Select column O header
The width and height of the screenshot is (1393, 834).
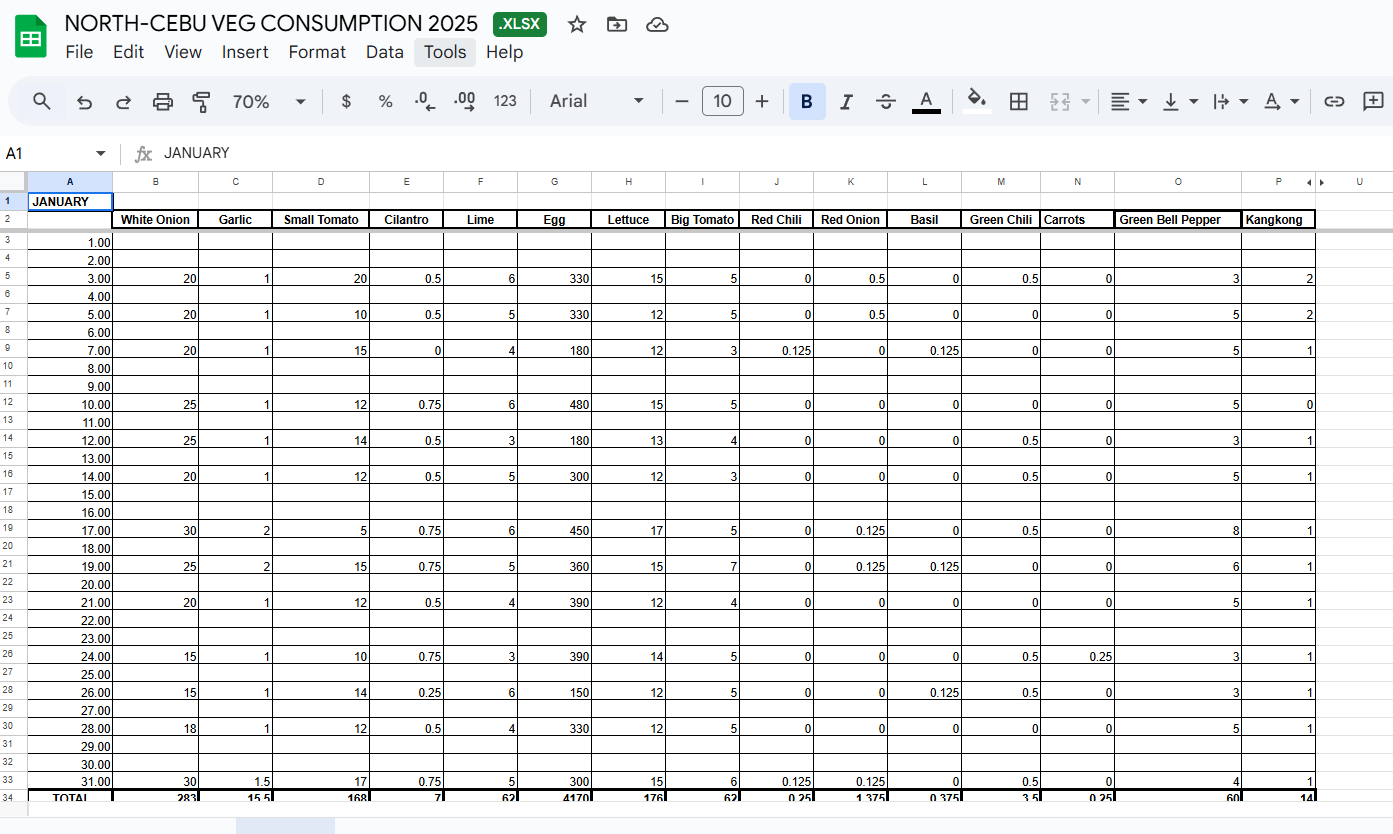[x=1178, y=181]
